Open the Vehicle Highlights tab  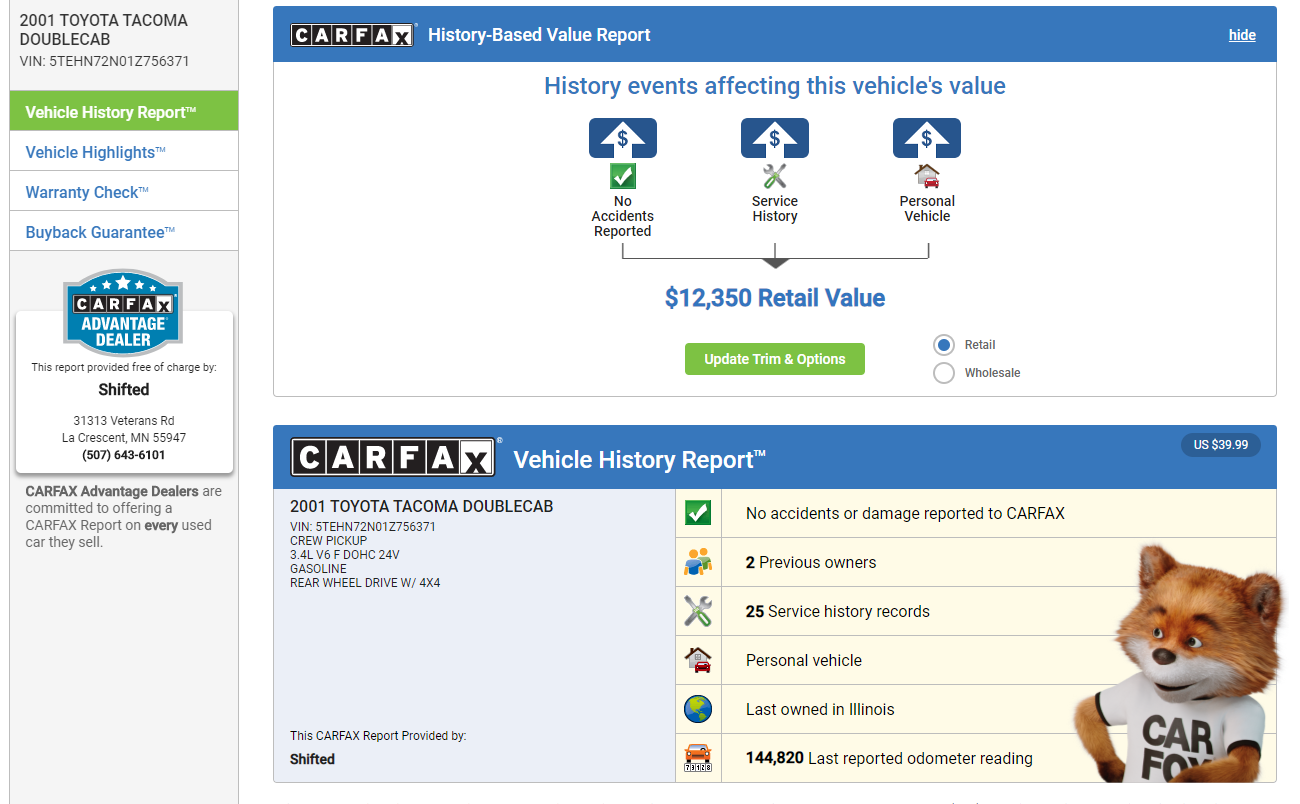tap(124, 152)
